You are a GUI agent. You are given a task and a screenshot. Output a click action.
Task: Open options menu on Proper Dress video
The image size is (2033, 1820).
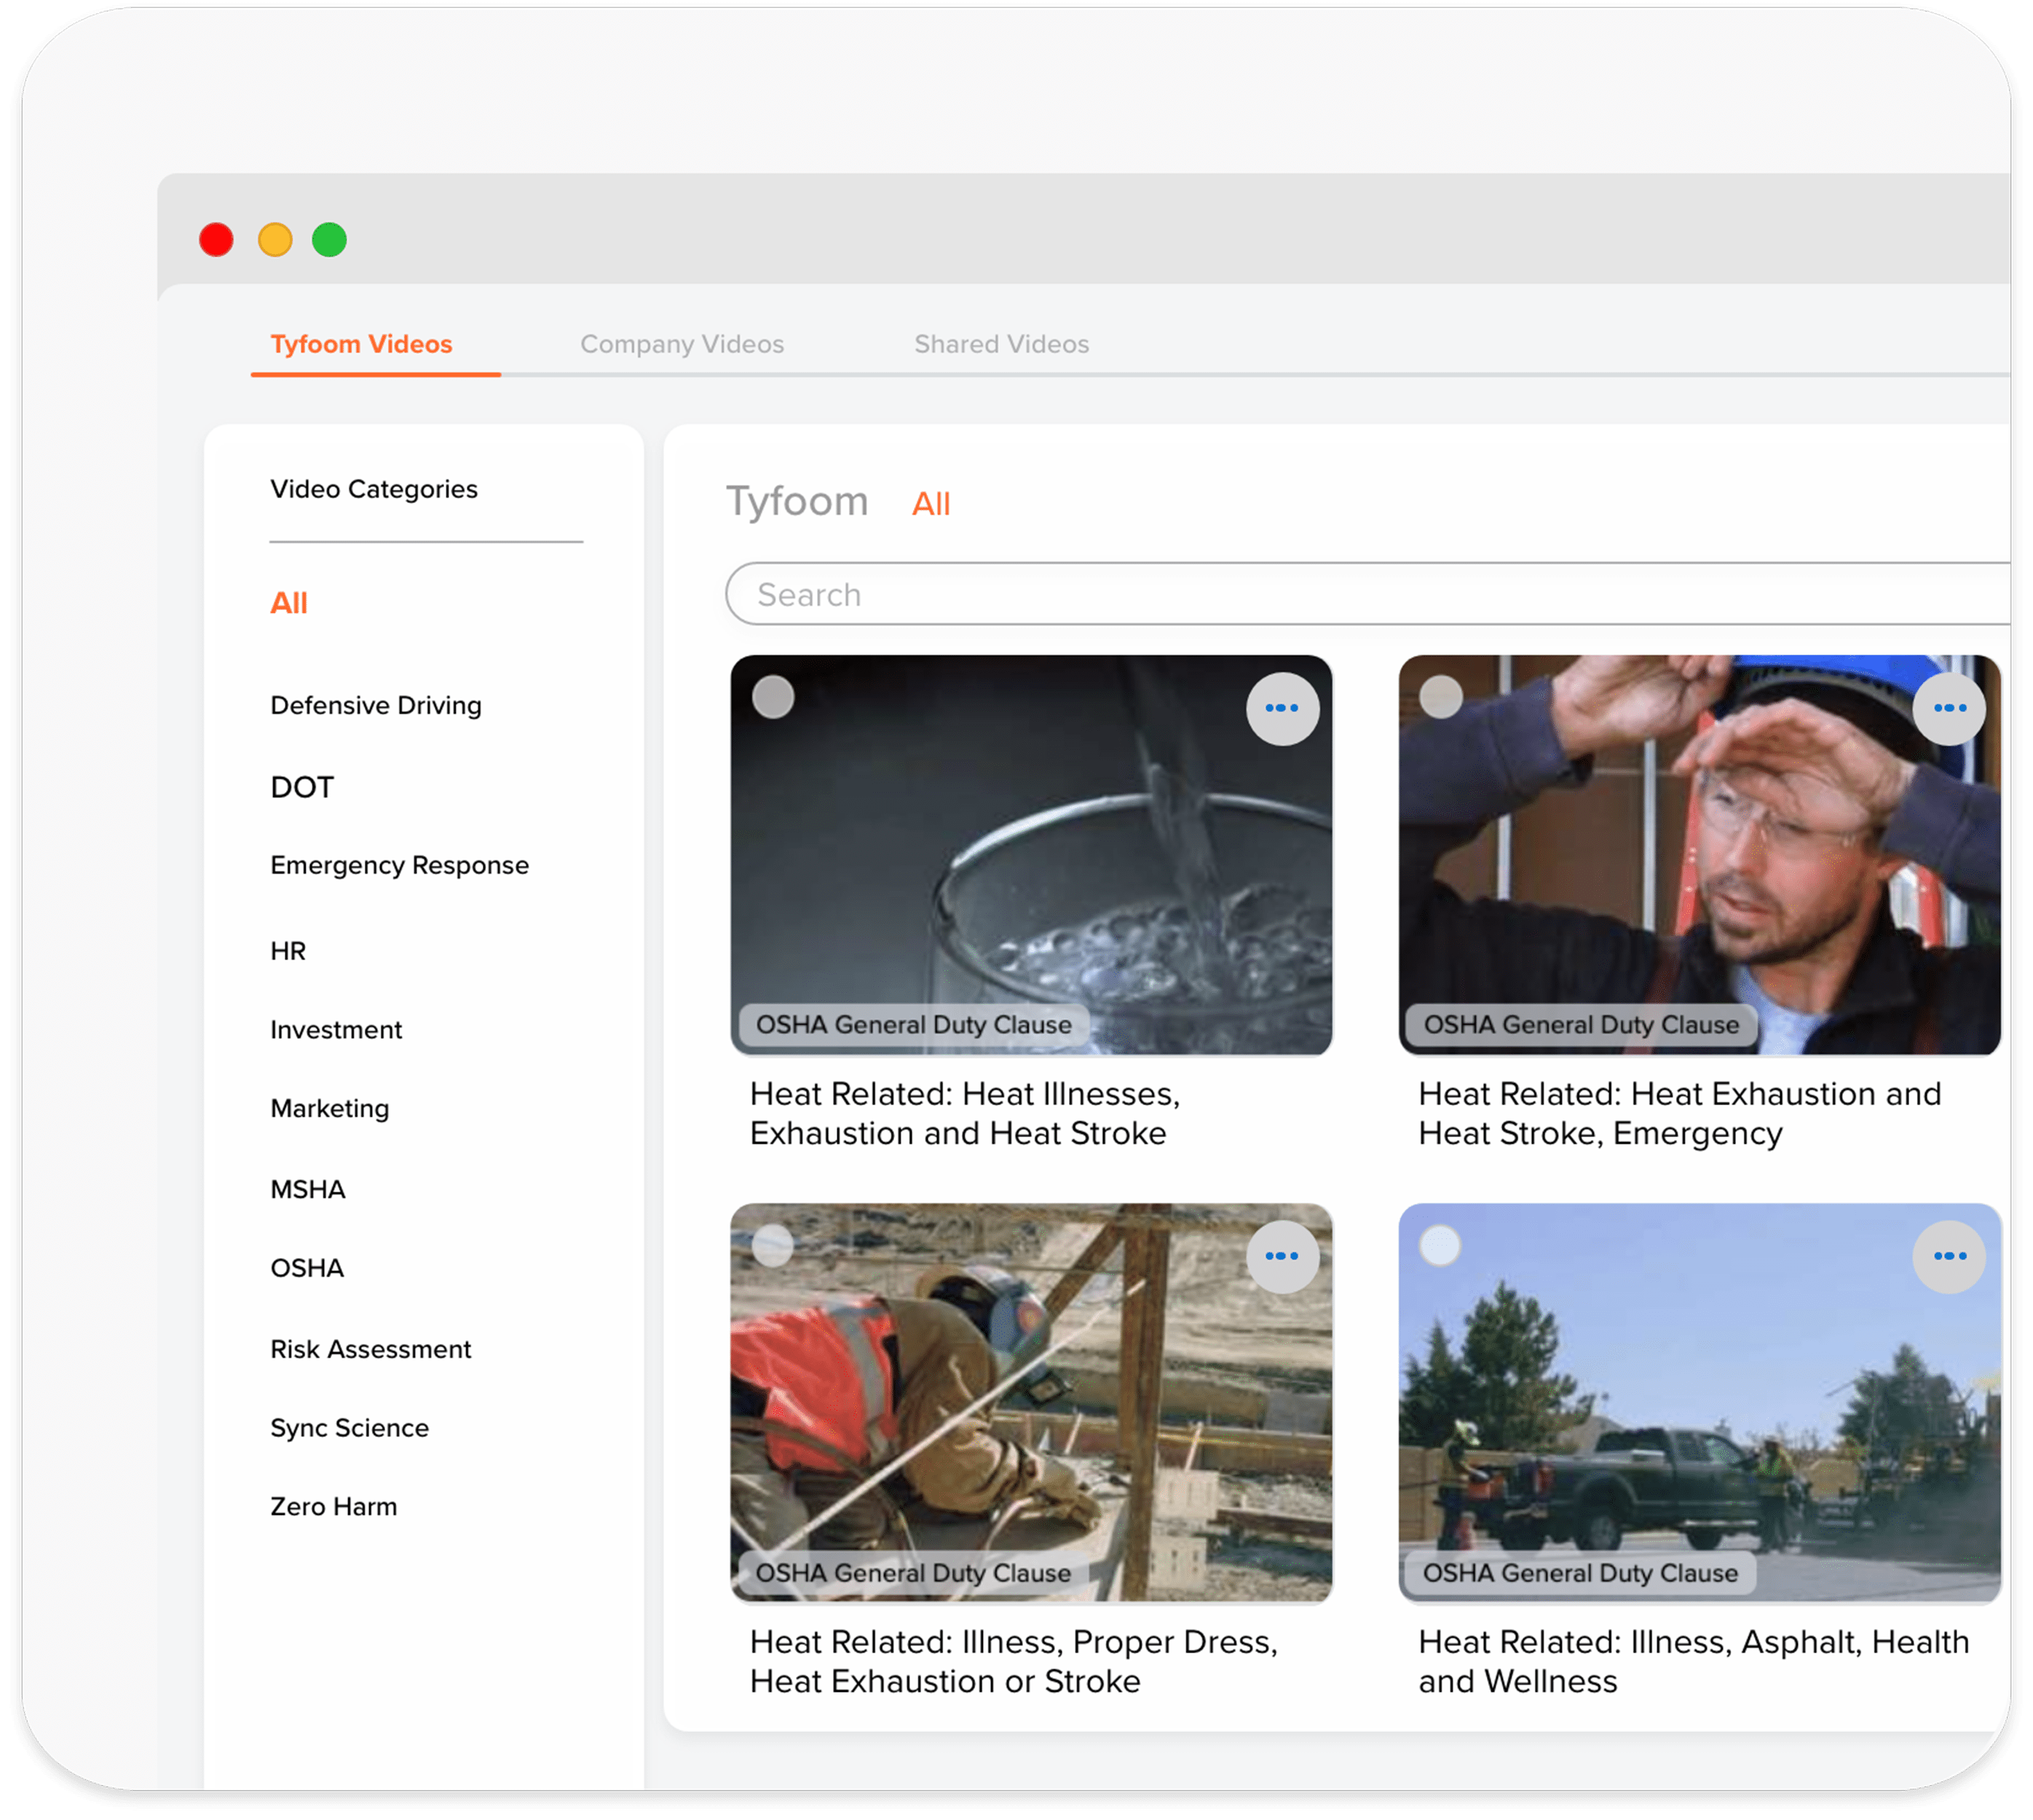click(x=1282, y=1256)
